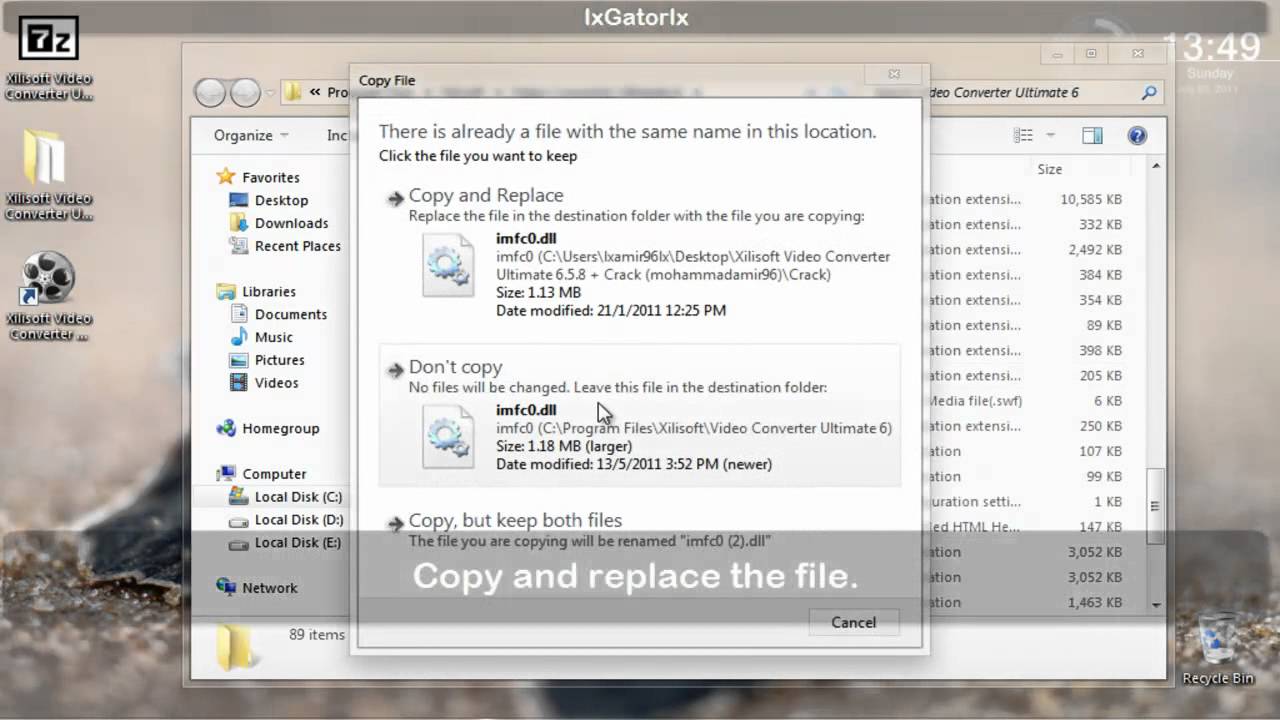The width and height of the screenshot is (1280, 720).
Task: Select Computer in navigation pane
Action: 262,474
